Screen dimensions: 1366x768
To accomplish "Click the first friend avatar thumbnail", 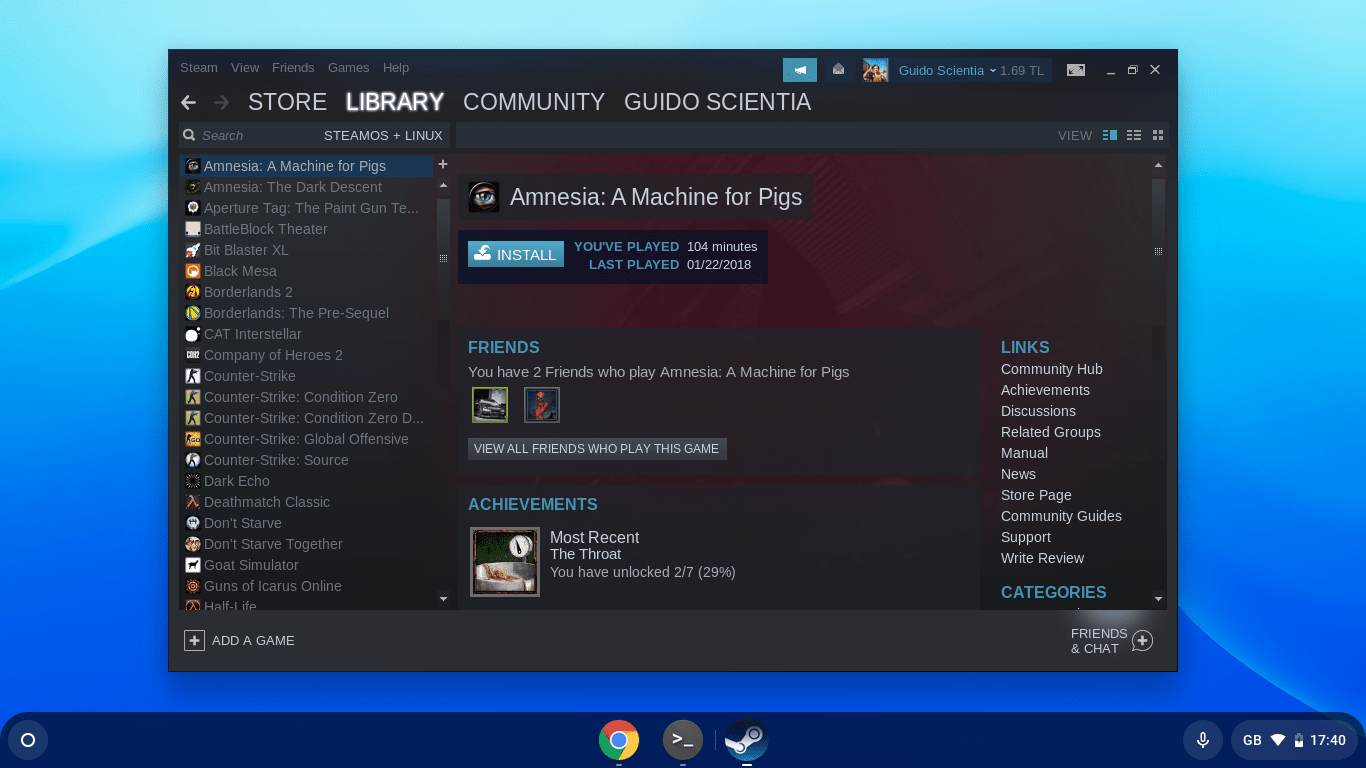I will pos(490,405).
